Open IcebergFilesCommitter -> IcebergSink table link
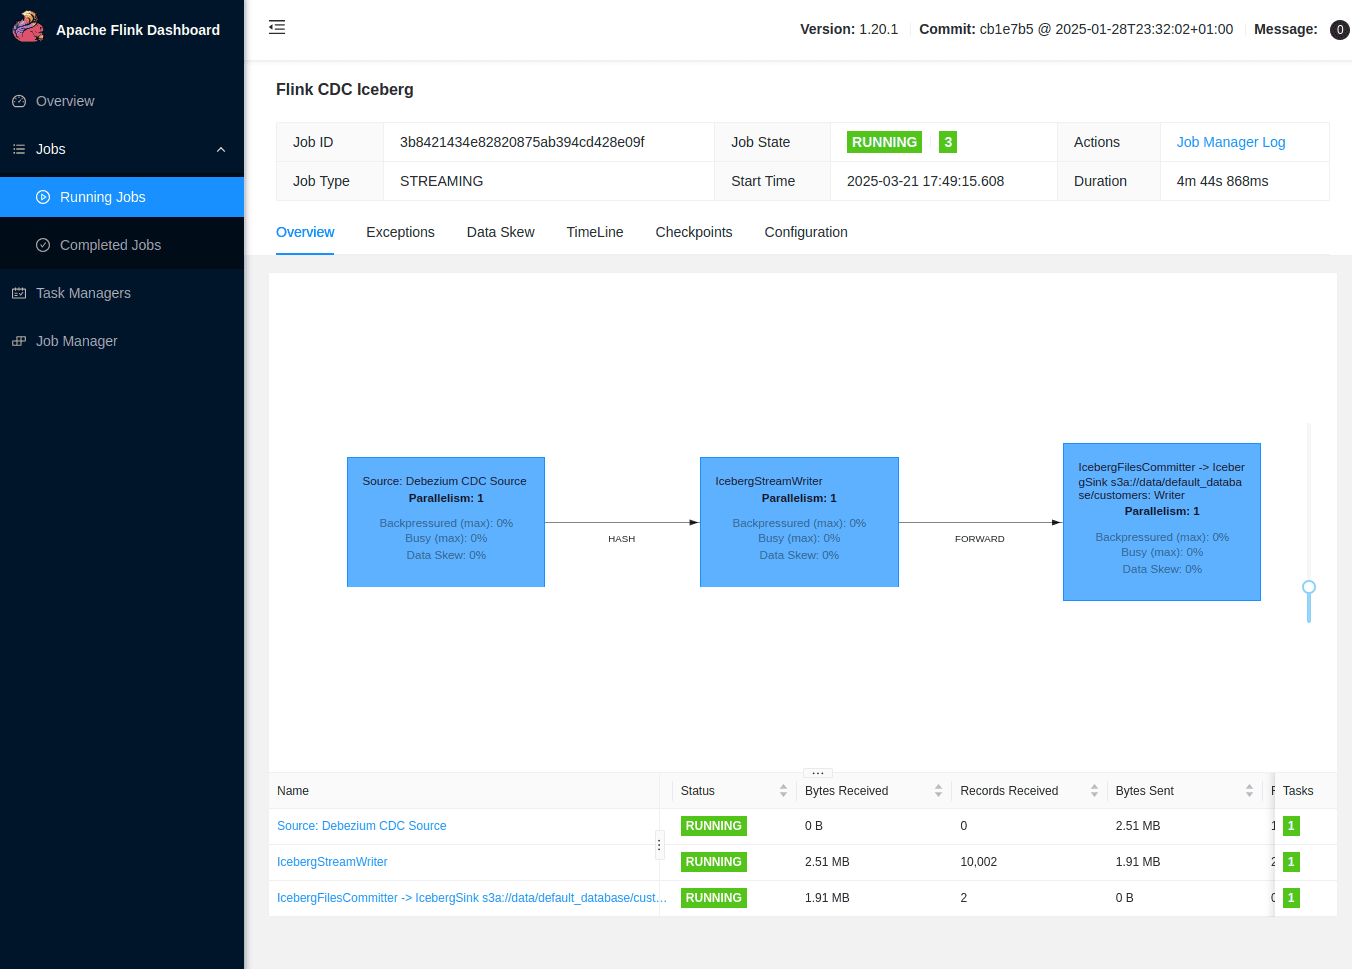 [471, 898]
